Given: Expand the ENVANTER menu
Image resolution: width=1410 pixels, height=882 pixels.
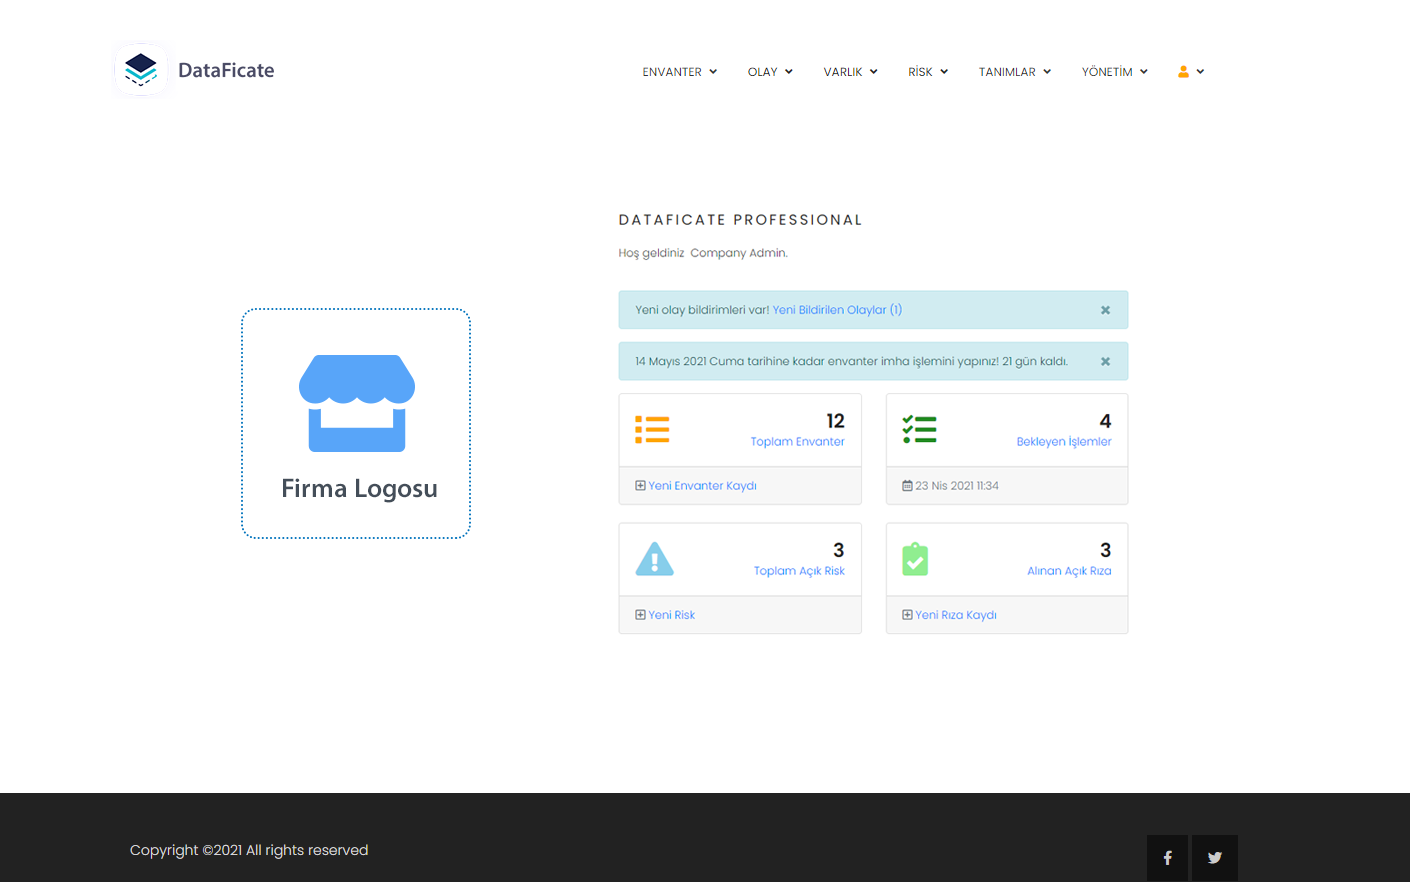Looking at the screenshot, I should pyautogui.click(x=680, y=72).
